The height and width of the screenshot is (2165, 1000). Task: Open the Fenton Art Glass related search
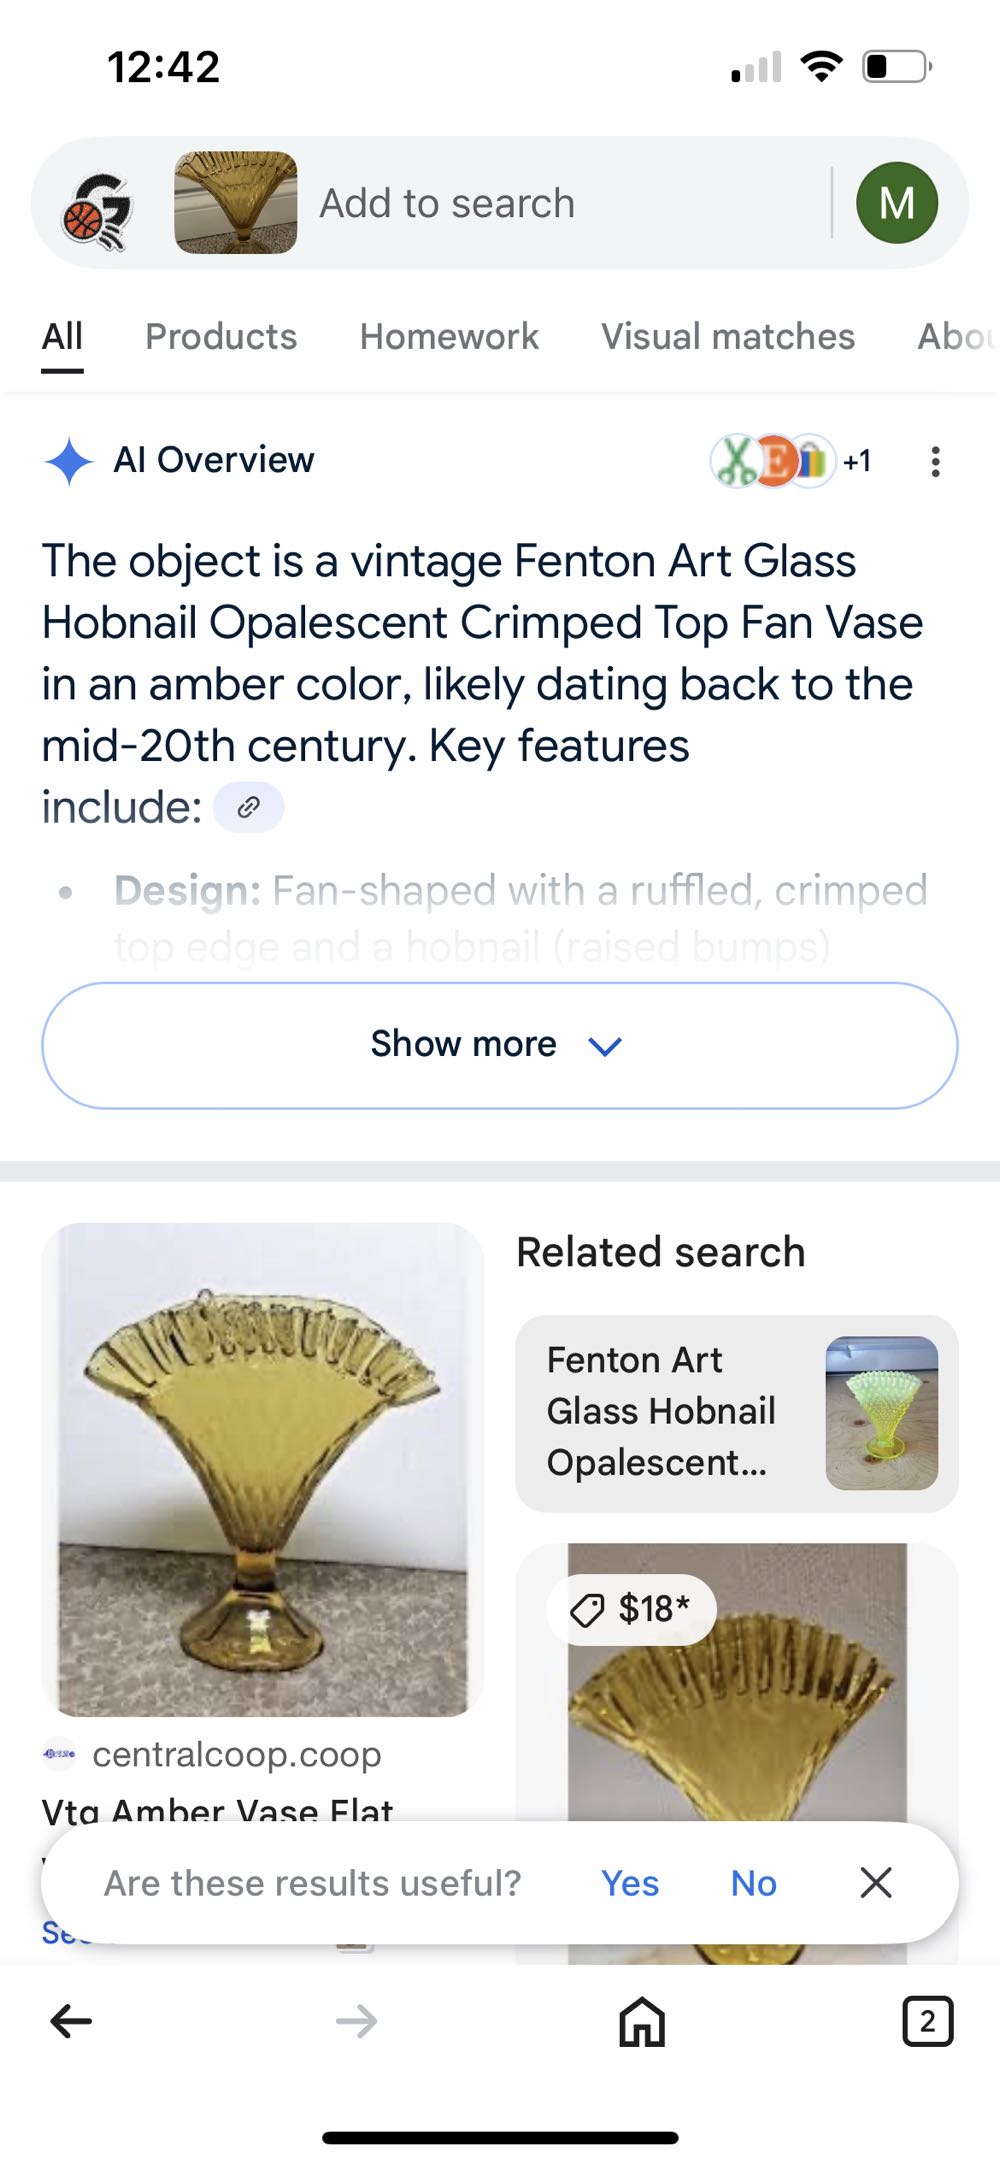click(737, 1411)
